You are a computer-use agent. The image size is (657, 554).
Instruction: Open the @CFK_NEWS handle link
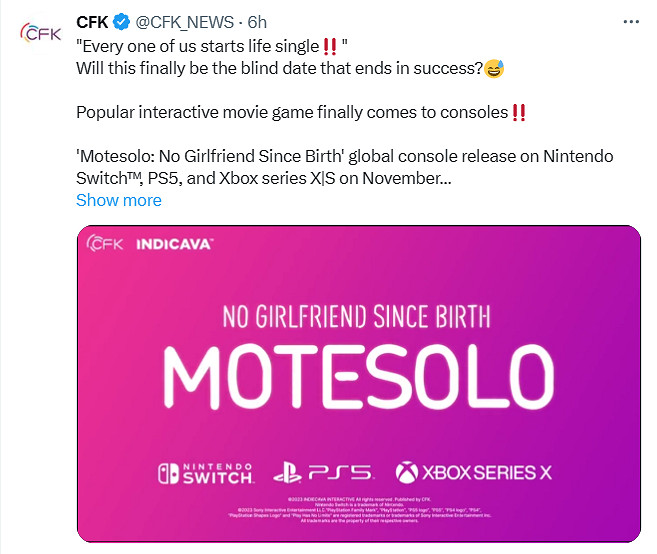(182, 23)
